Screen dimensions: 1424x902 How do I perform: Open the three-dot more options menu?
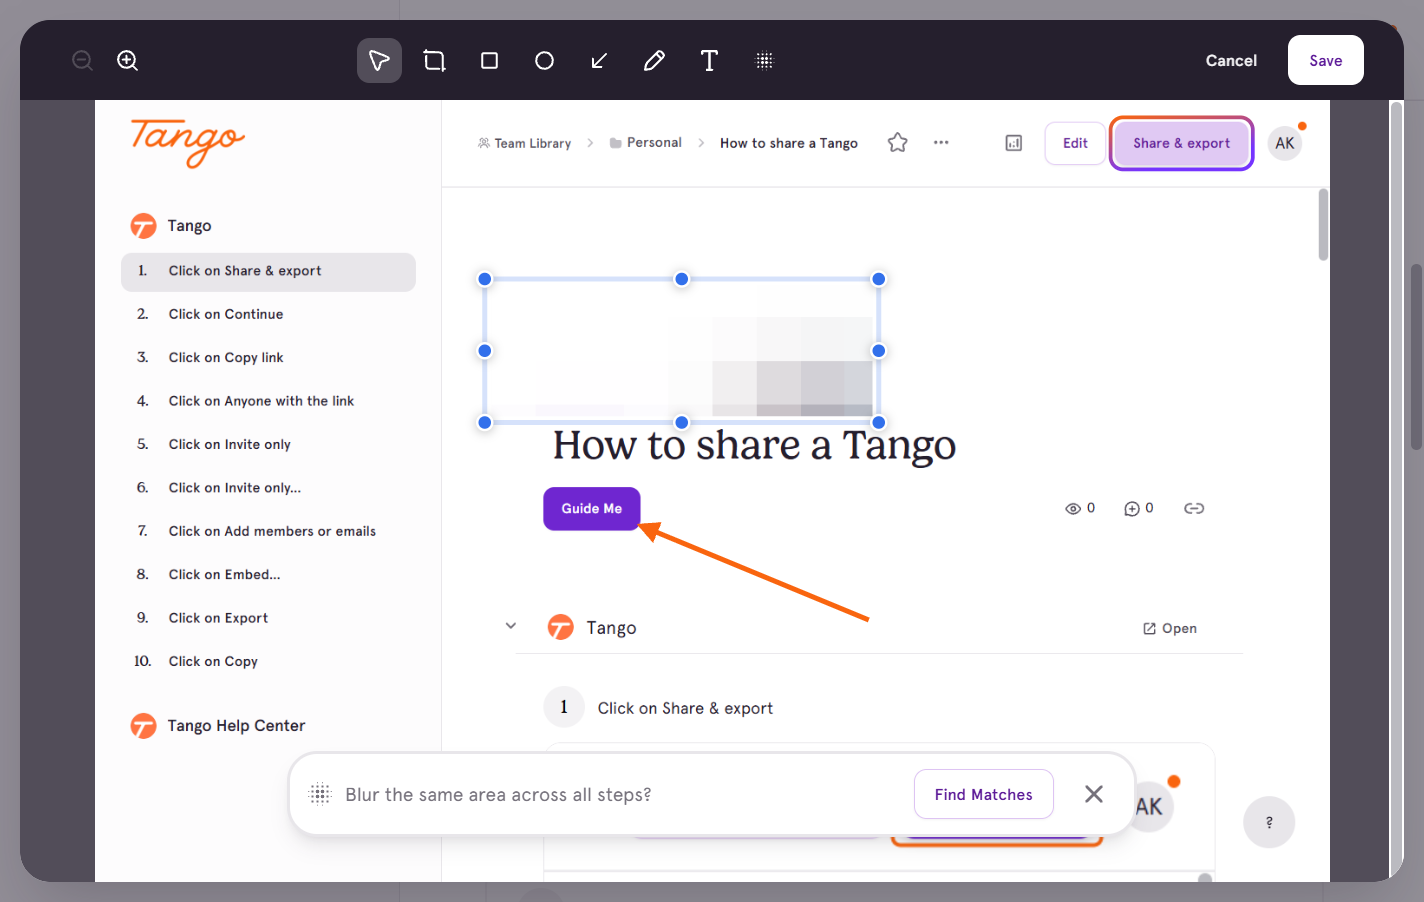click(941, 143)
